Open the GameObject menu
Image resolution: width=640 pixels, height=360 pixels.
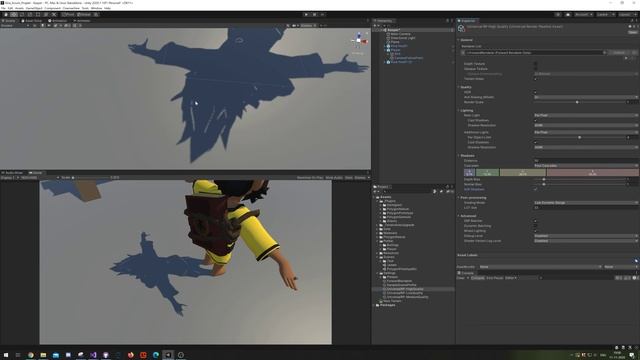point(34,8)
